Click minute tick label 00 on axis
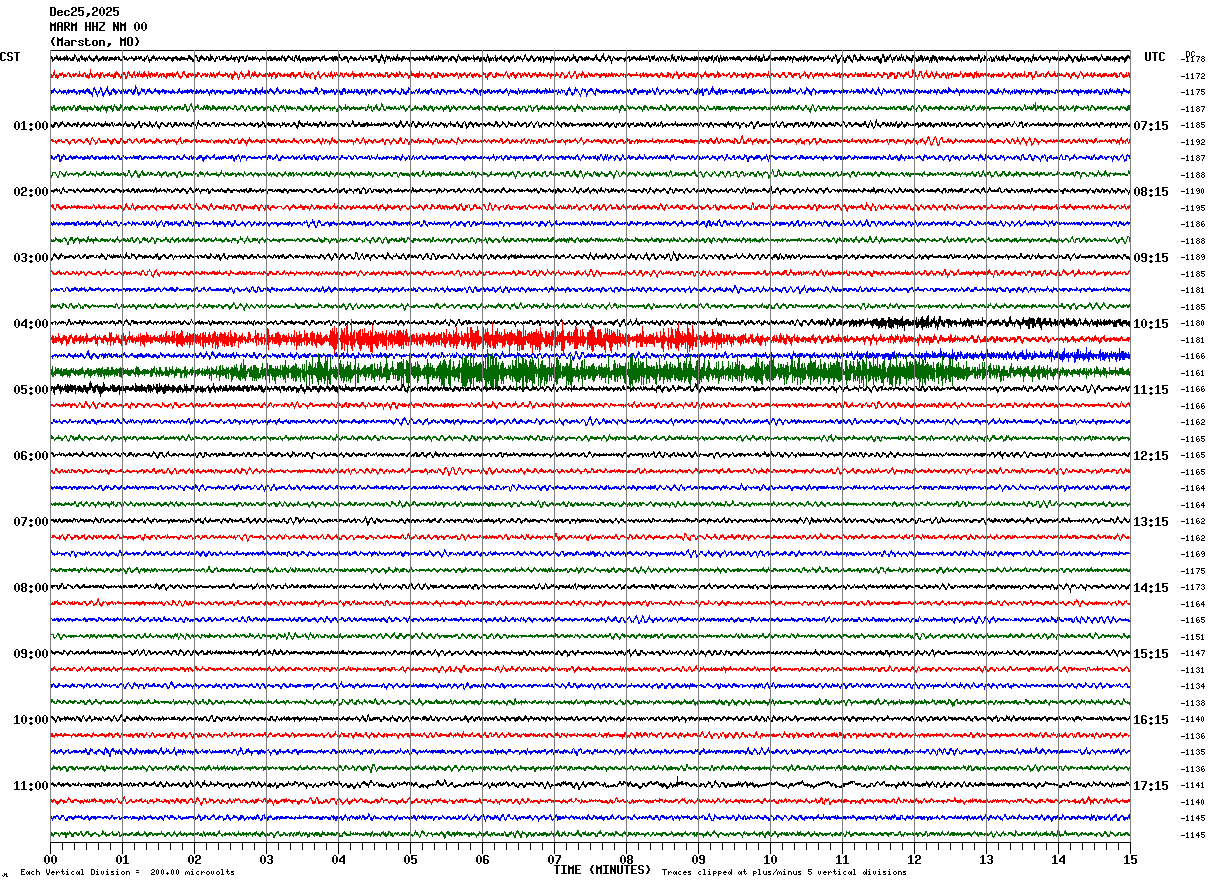The image size is (1210, 886). (x=50, y=859)
